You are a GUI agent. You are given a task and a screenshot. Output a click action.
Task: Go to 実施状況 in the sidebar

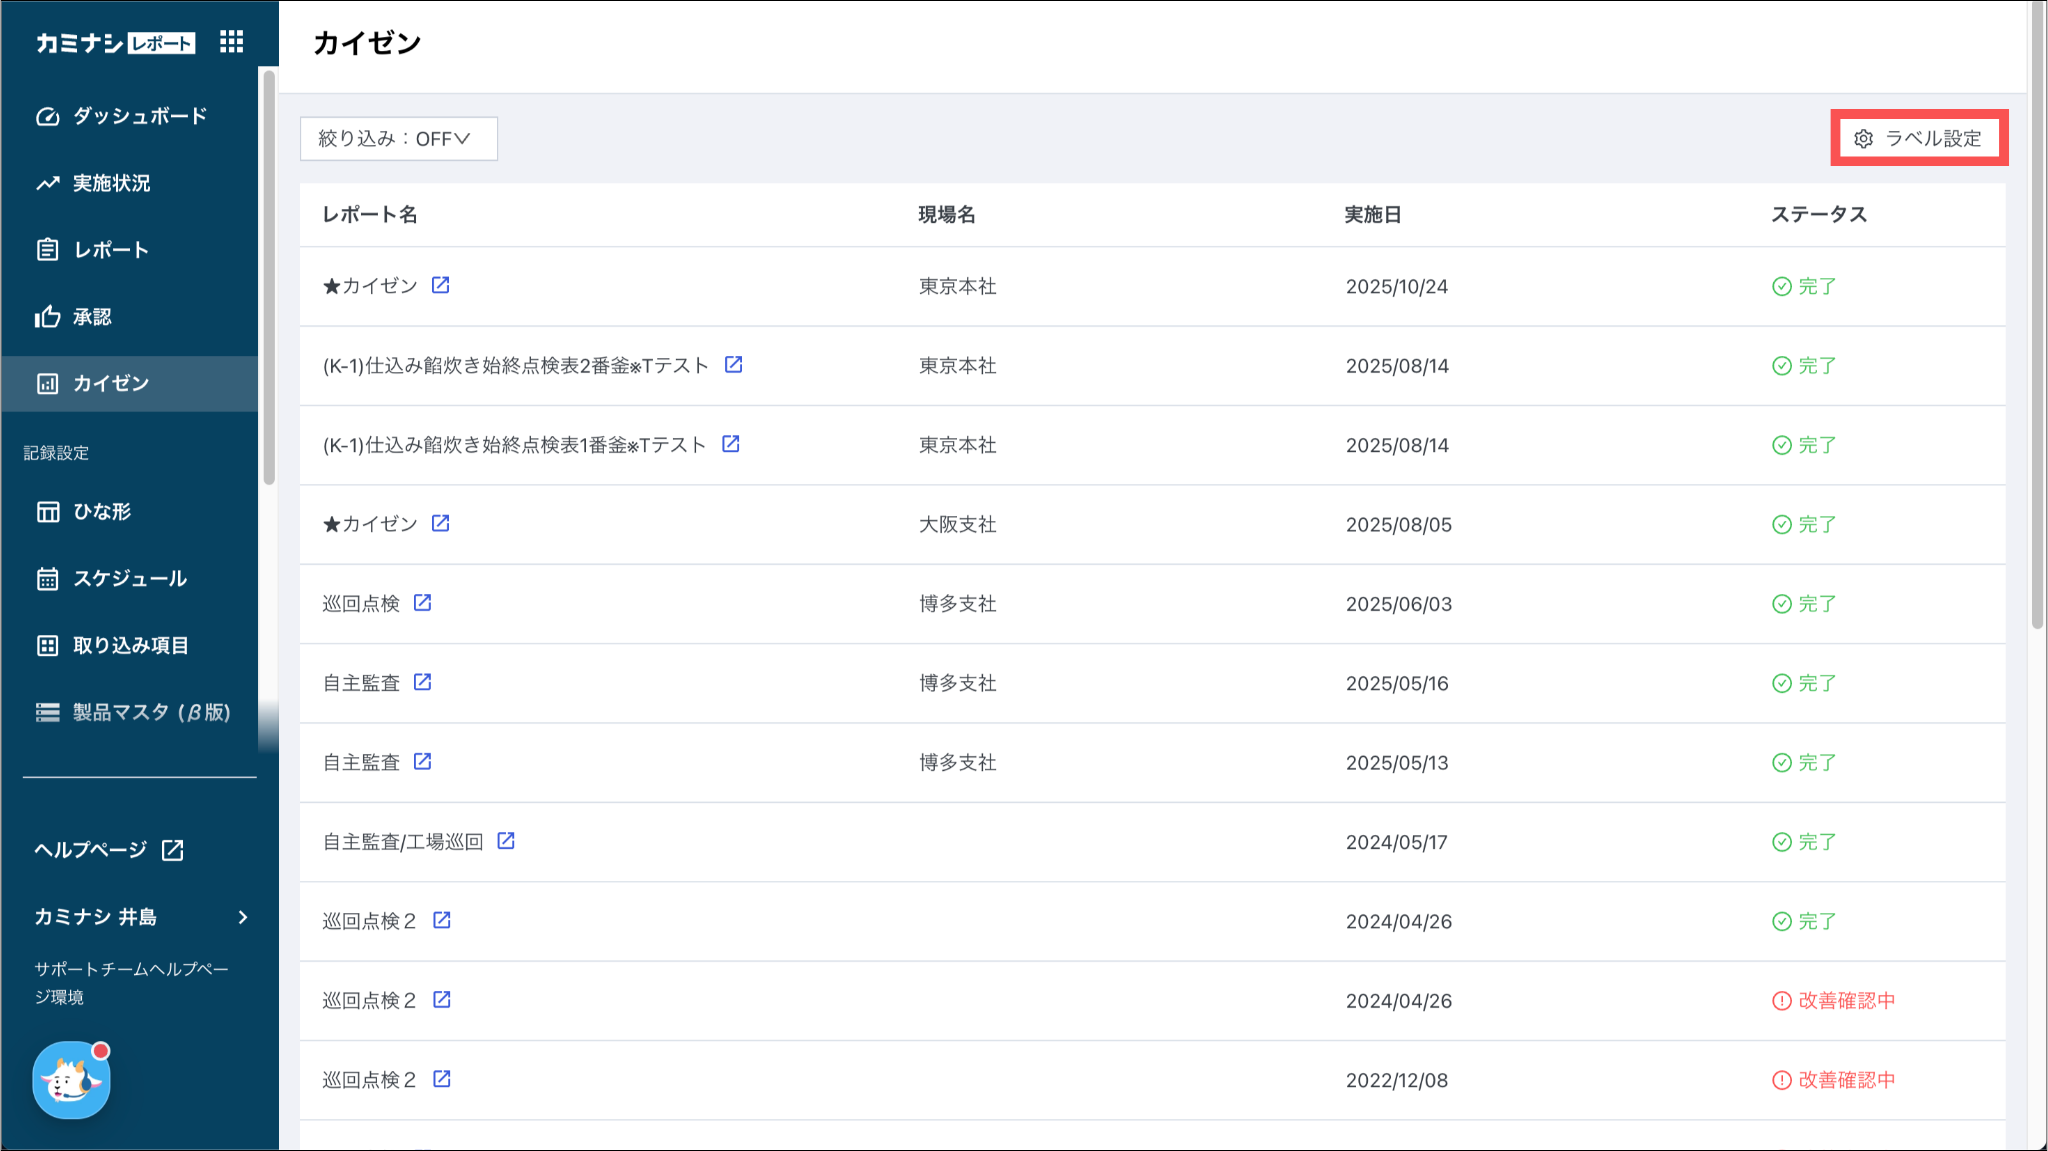click(111, 183)
